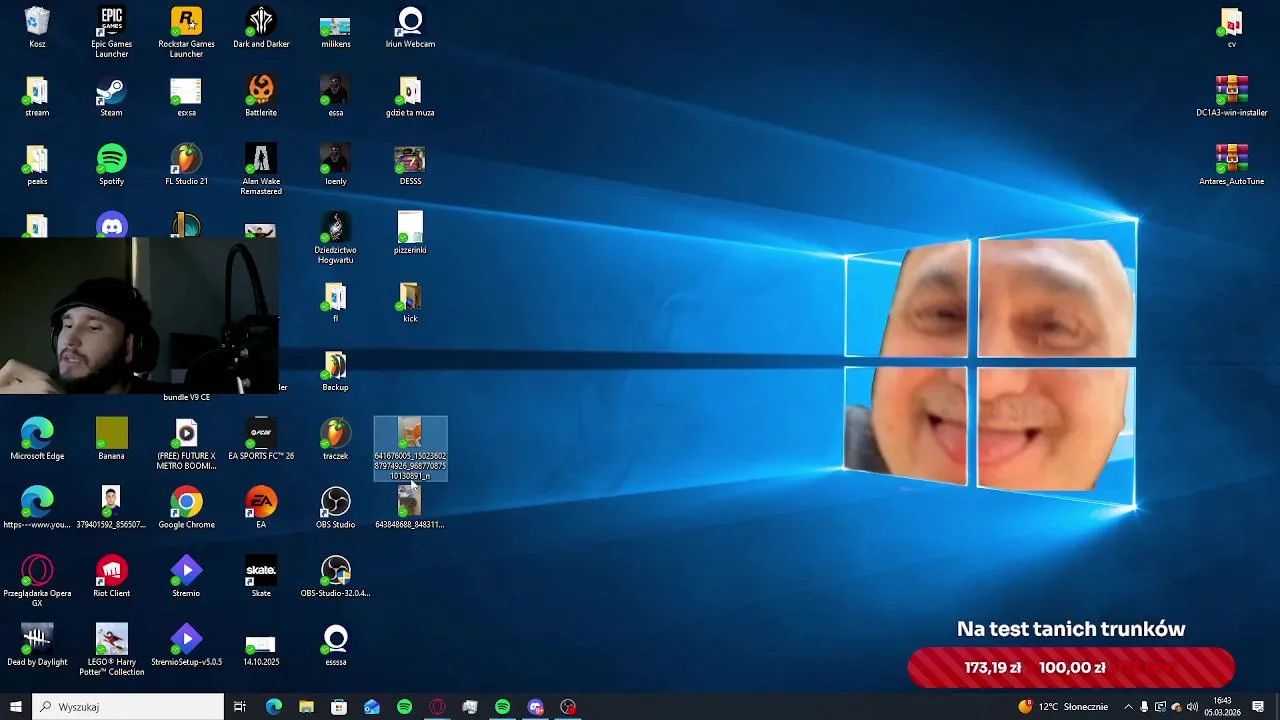Select the gdzie ta muza folder
This screenshot has height=720, width=1280.
pyautogui.click(x=410, y=97)
